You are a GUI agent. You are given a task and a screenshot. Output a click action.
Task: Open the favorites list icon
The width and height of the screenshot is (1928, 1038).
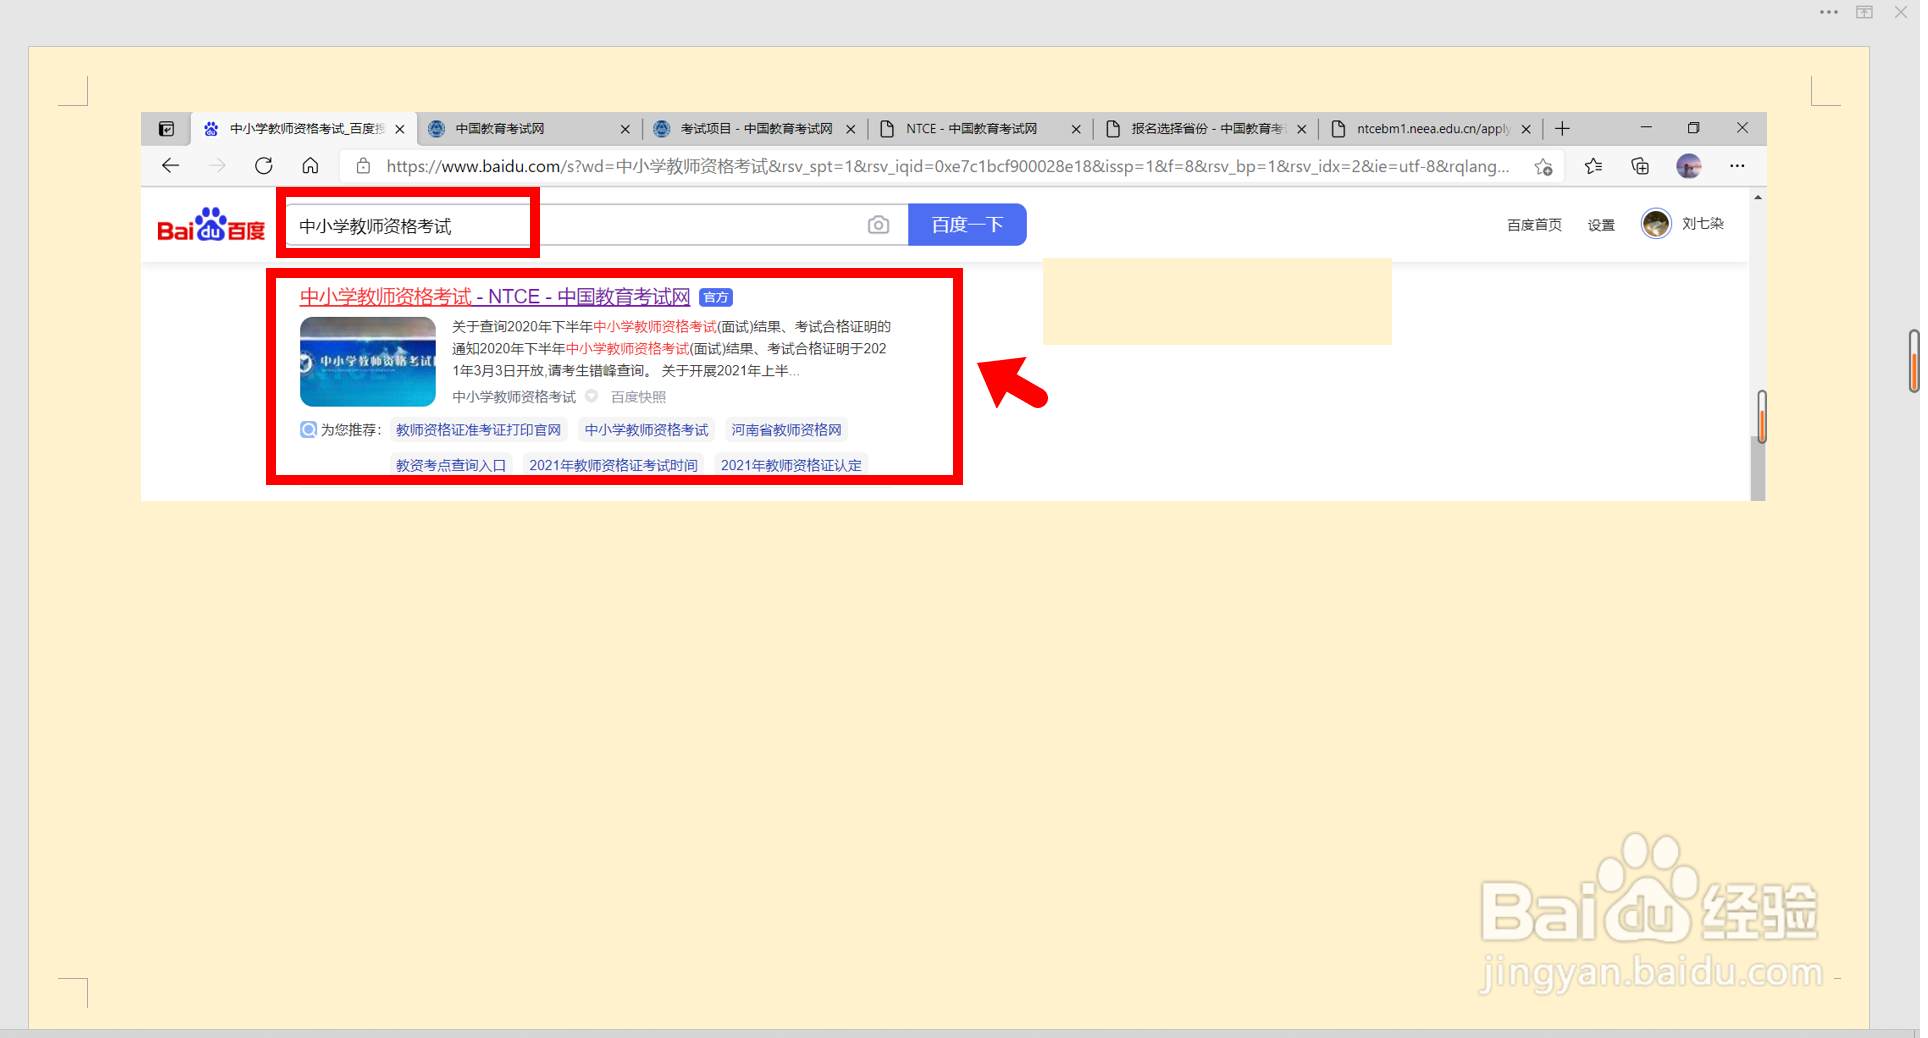pyautogui.click(x=1593, y=166)
